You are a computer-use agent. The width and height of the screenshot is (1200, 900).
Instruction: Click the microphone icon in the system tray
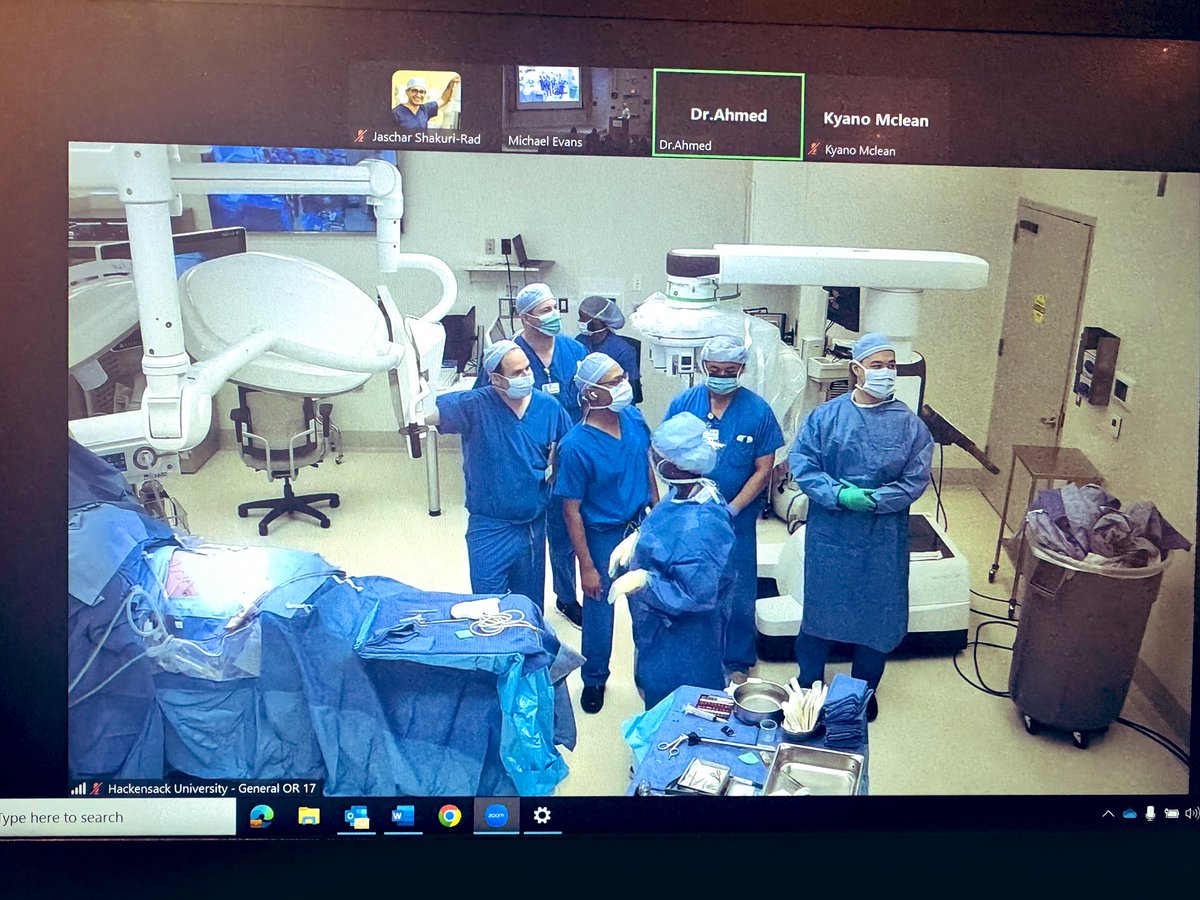(1150, 812)
